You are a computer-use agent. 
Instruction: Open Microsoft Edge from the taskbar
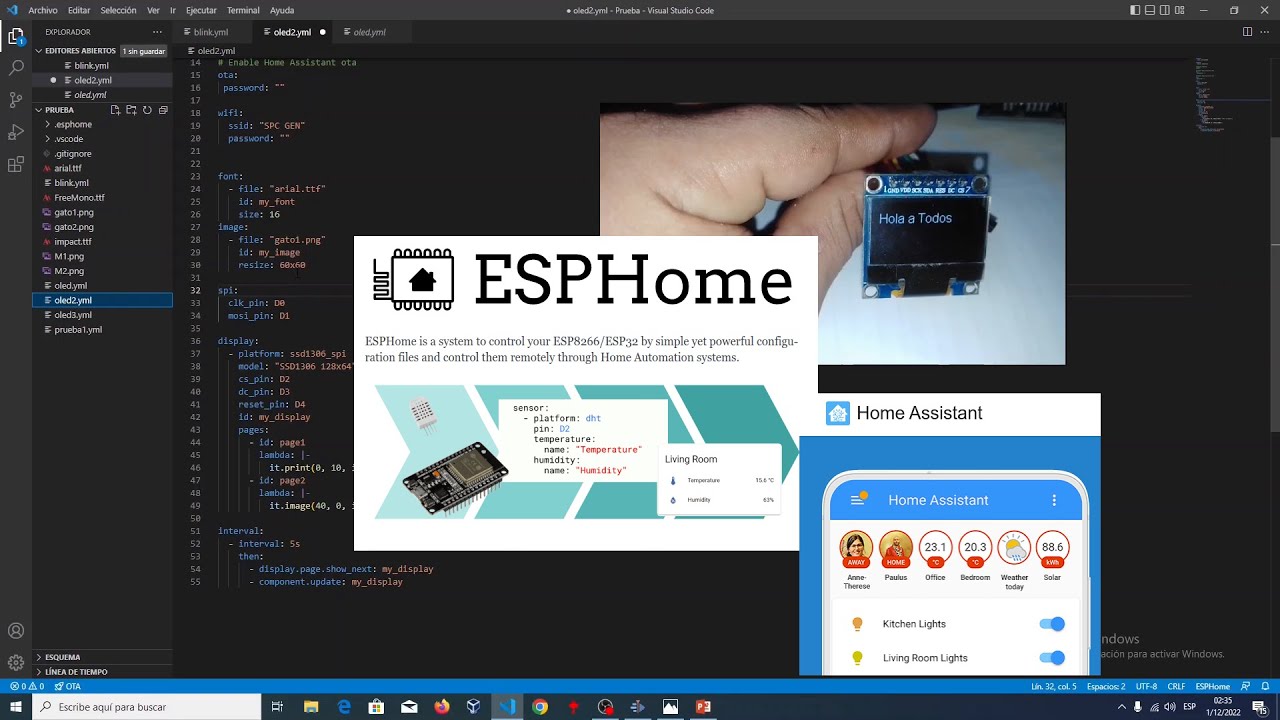point(344,707)
